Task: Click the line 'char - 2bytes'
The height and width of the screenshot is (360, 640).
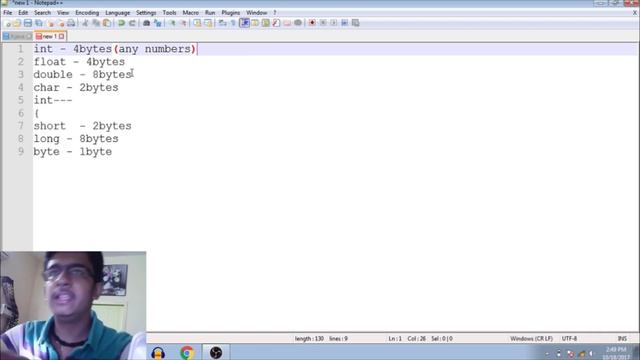Action: 76,87
